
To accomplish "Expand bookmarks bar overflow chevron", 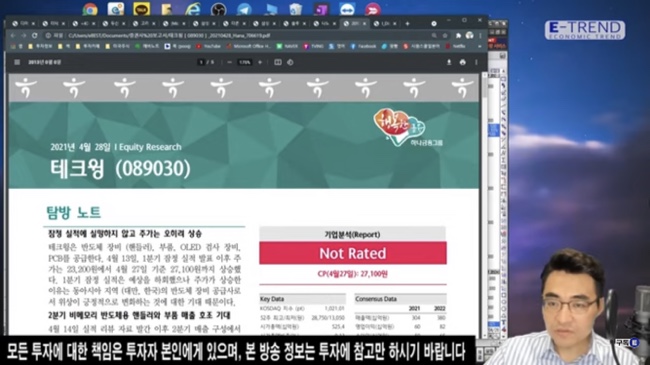I will 480,46.
